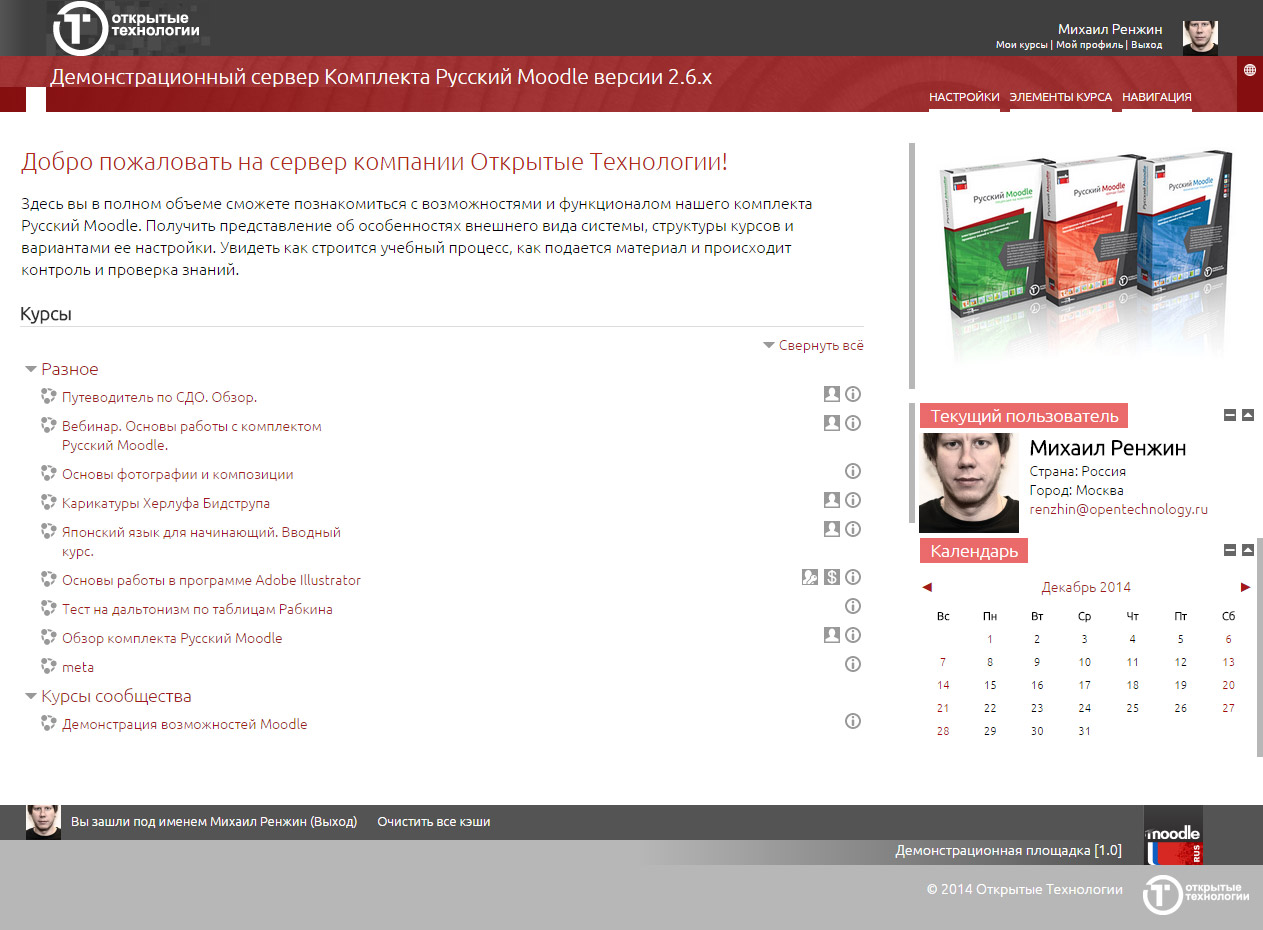This screenshot has width=1263, height=930.
Task: Click Выход in the header
Action: (1147, 45)
